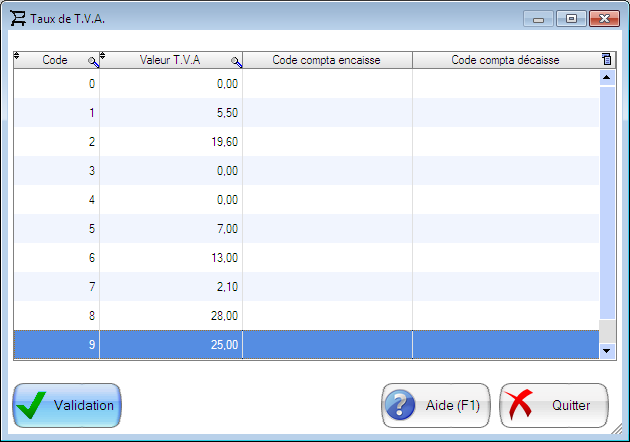Select the row with T.V.A value 5,50
Screen dimensions: 630x442
point(170,113)
